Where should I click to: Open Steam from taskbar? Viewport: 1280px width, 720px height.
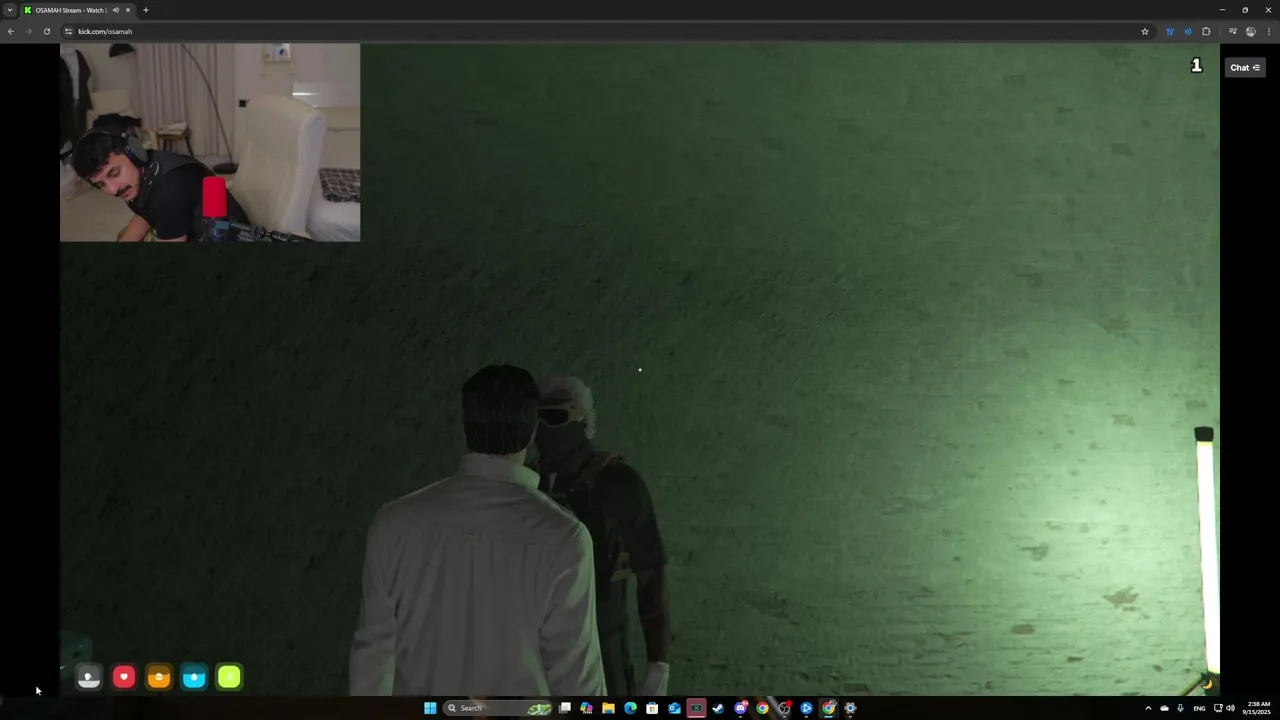[718, 708]
